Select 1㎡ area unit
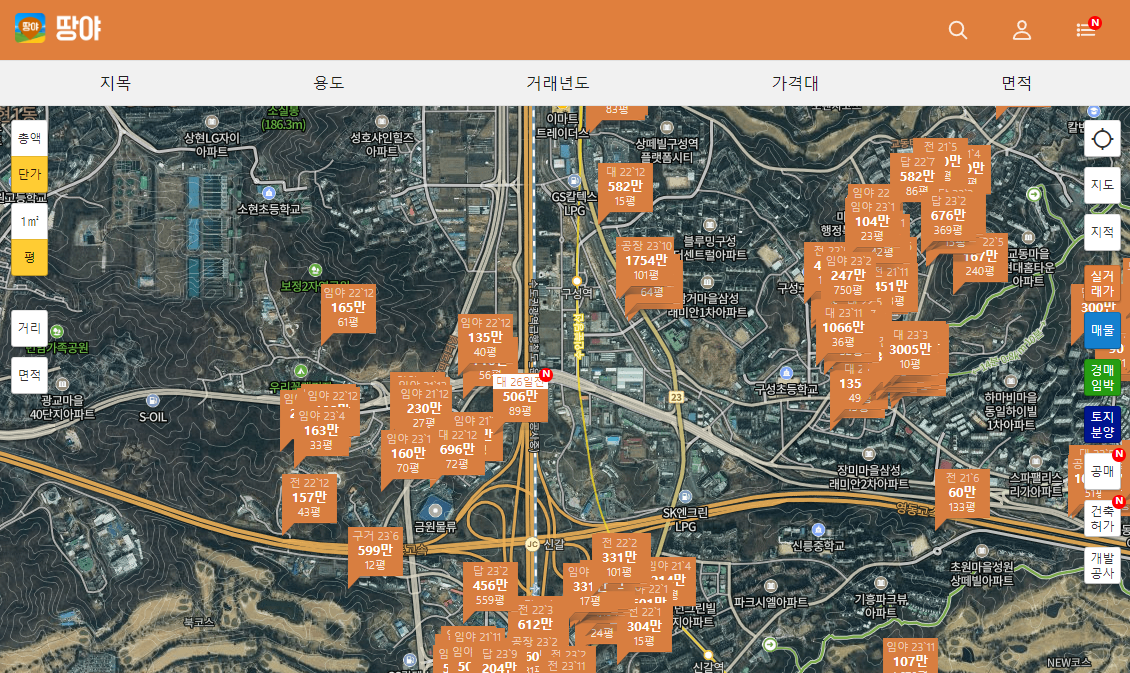This screenshot has height=673, width=1130. coord(30,221)
